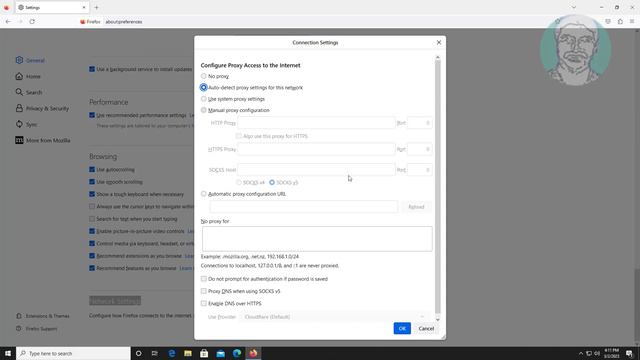Click the dialog scrollbar down arrow
640x360 pixels.
point(438,320)
